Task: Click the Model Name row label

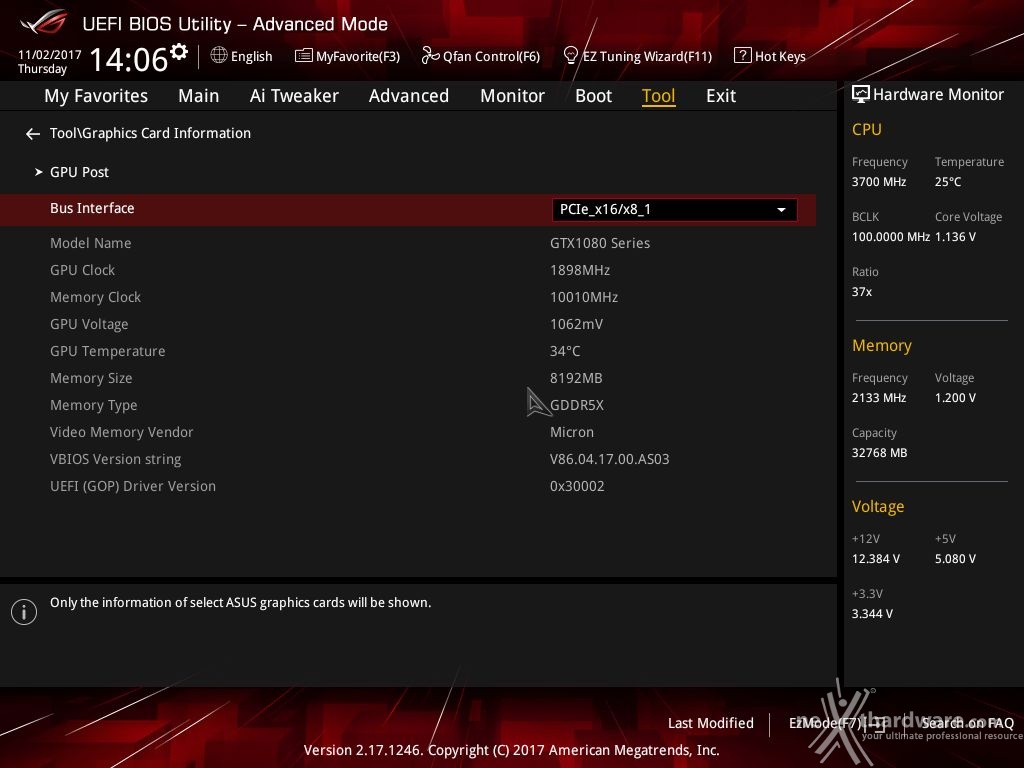Action: (91, 243)
